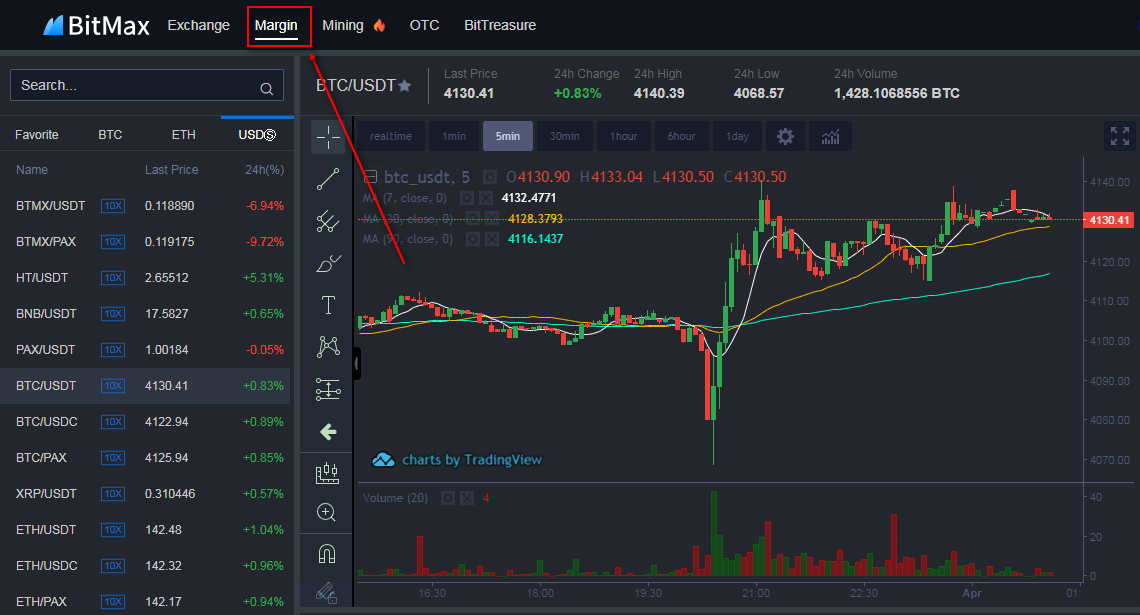Switch to the USDⓈ market tab
1140x615 pixels.
[x=257, y=134]
